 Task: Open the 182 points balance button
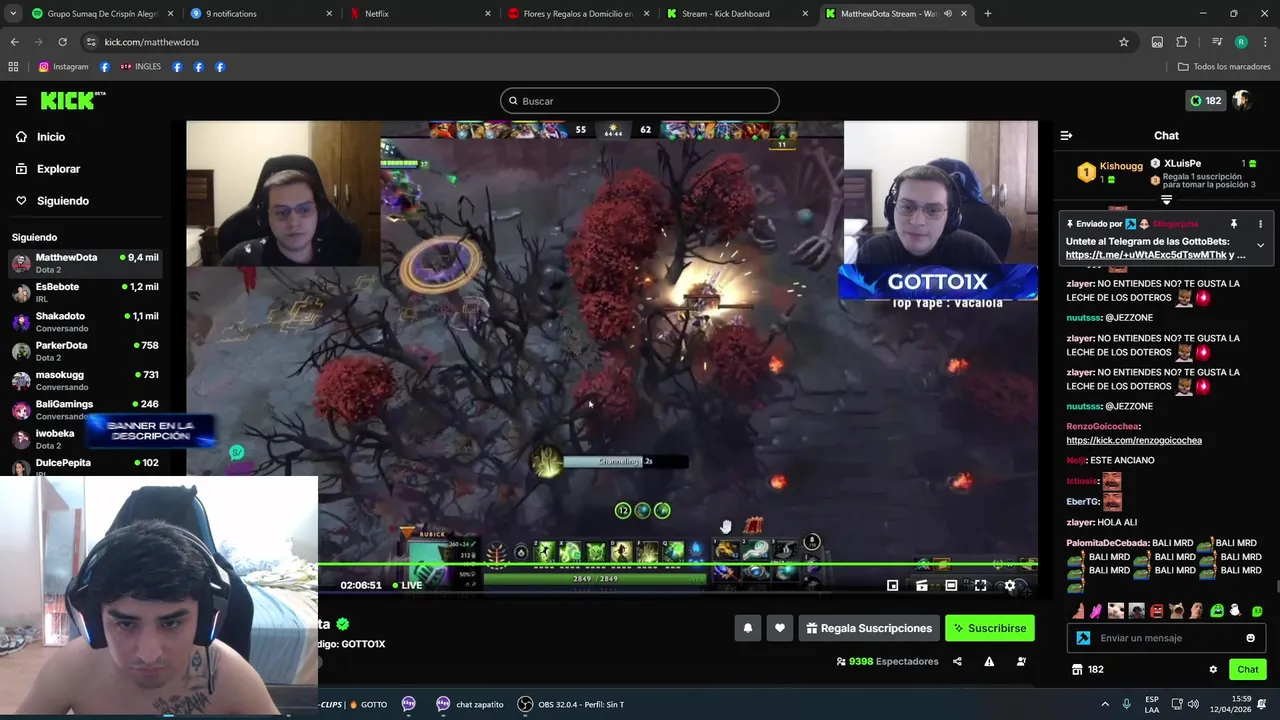tap(1205, 100)
